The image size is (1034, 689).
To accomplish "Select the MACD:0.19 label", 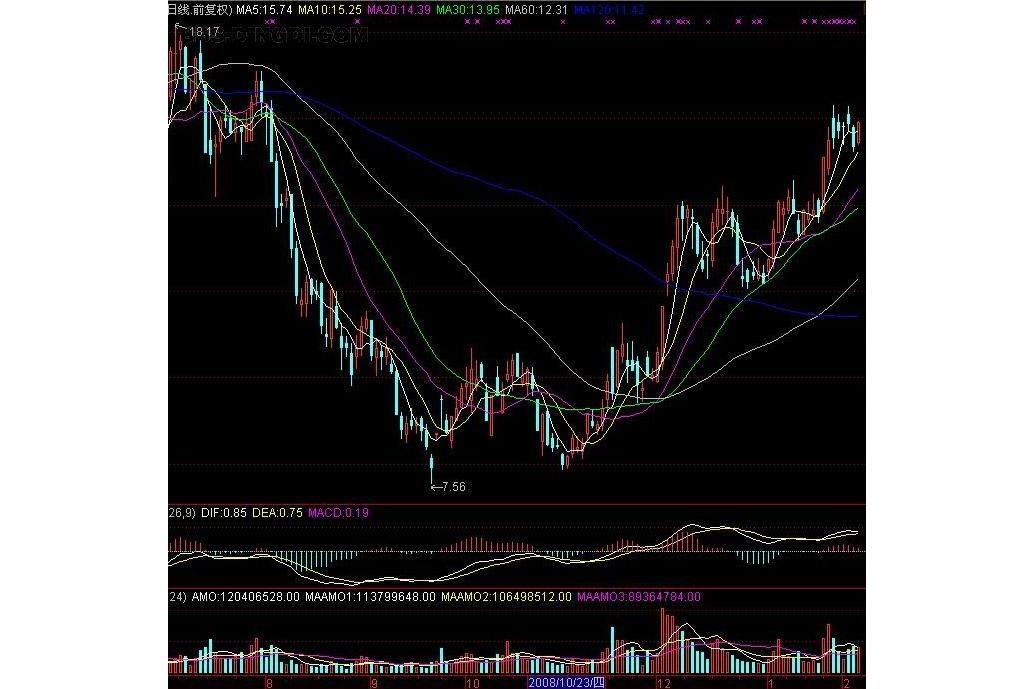I will (337, 512).
